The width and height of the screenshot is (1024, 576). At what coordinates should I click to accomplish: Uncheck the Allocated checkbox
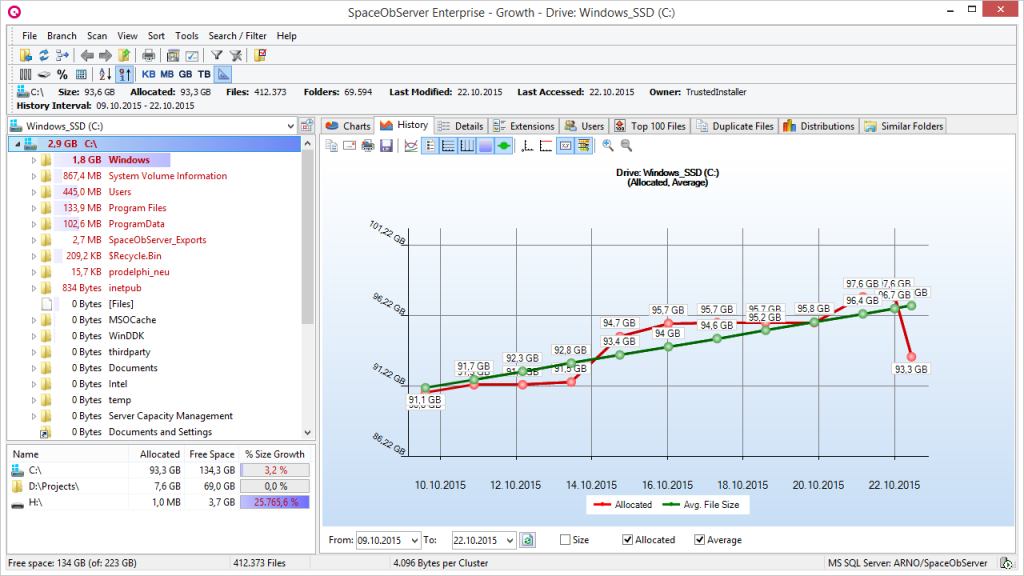tap(628, 540)
